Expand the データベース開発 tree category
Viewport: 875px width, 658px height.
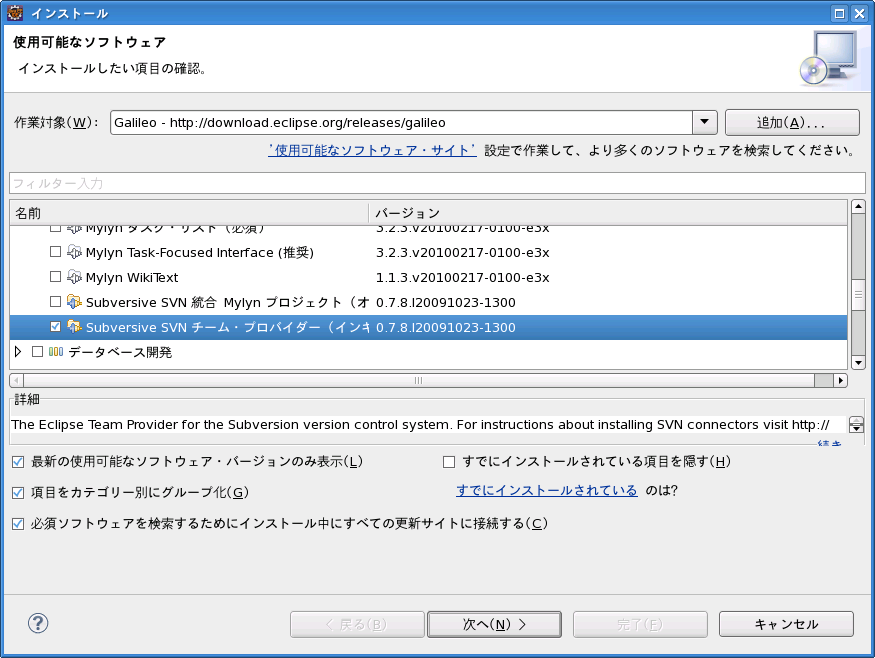coord(18,352)
